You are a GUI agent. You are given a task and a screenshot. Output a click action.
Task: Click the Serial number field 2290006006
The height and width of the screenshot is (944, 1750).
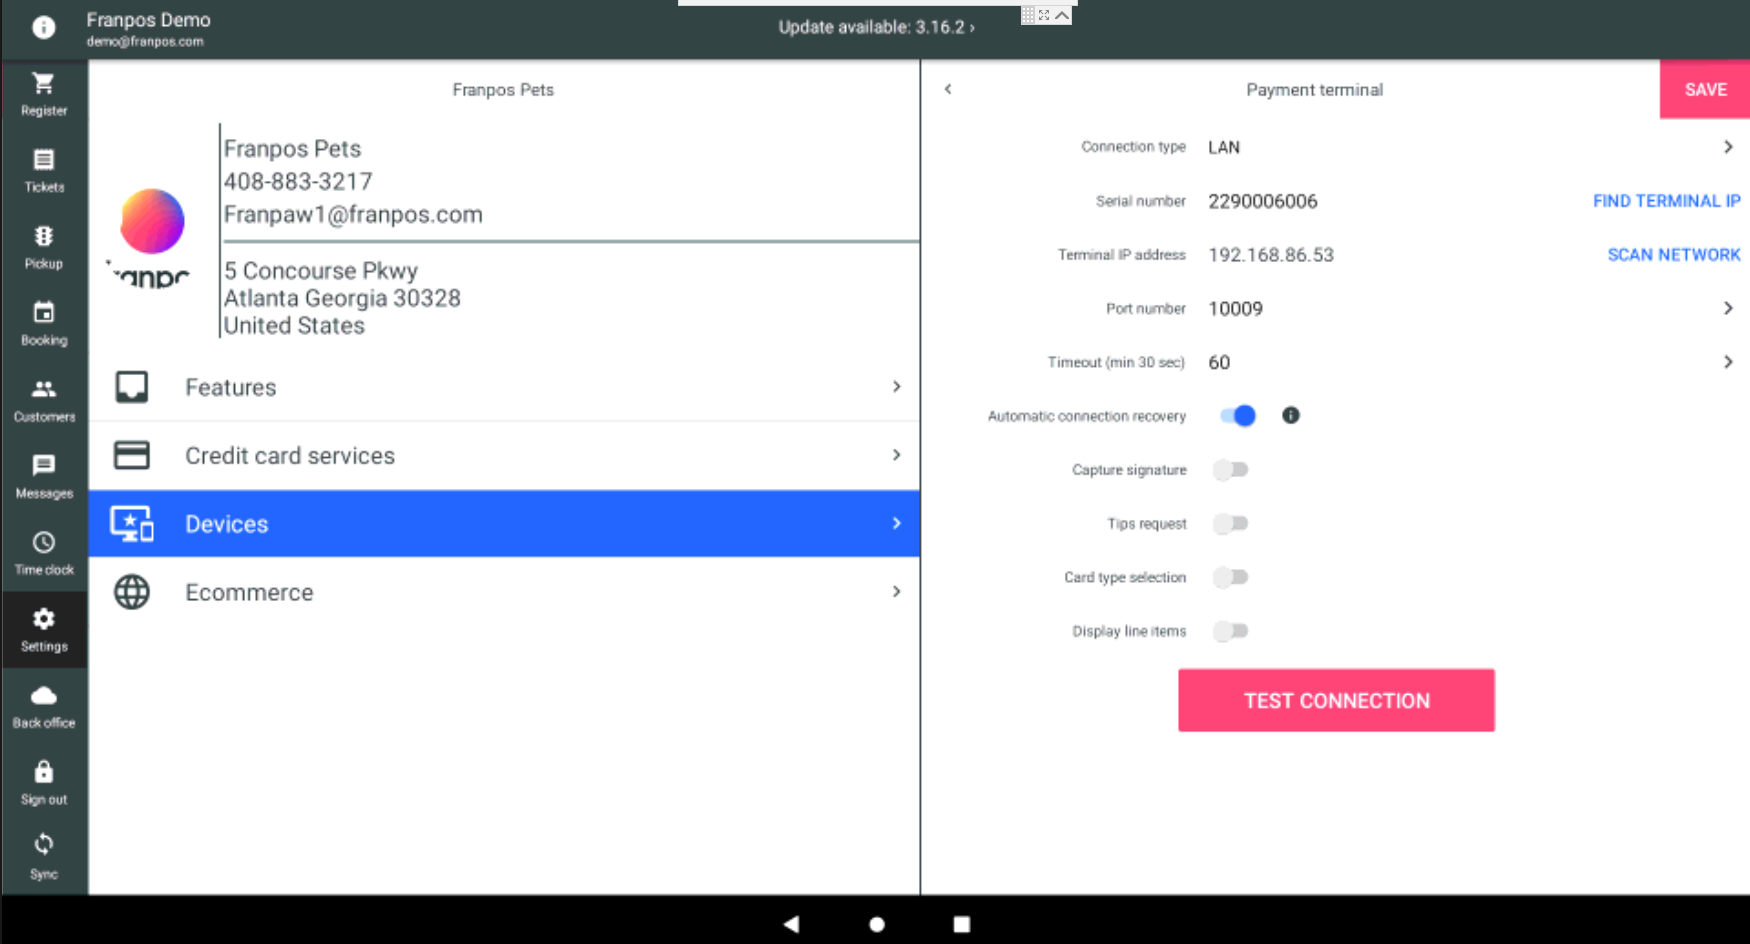1263,201
